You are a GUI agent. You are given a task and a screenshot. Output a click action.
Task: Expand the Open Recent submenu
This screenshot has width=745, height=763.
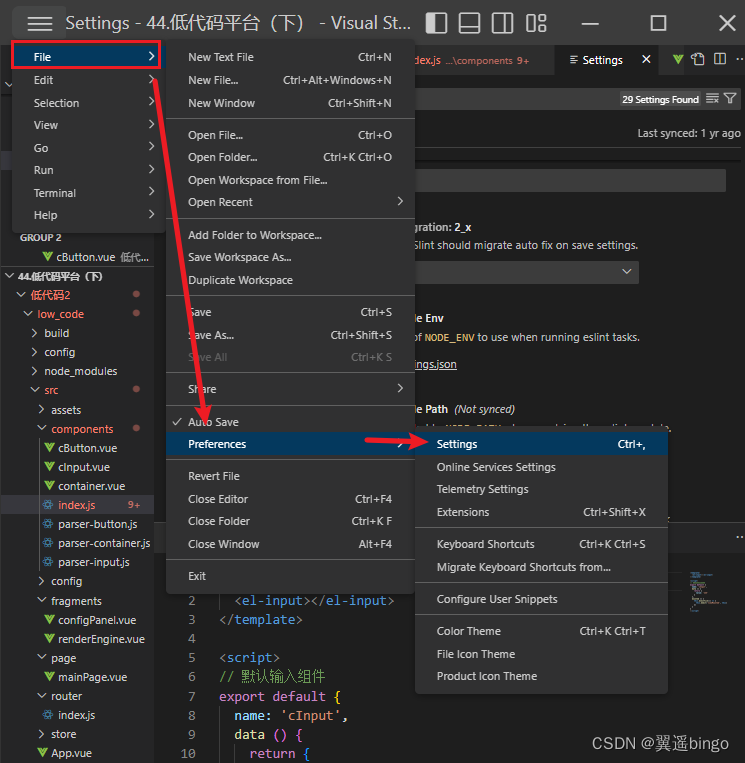coord(290,202)
